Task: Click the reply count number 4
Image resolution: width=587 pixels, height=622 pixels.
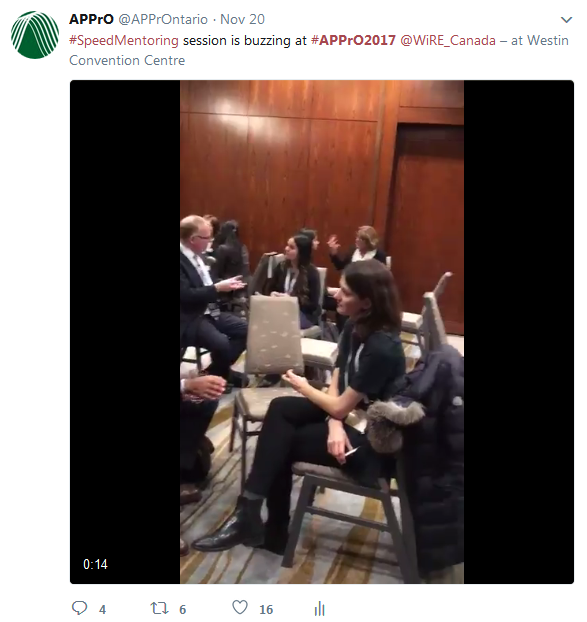Action: [x=102, y=609]
